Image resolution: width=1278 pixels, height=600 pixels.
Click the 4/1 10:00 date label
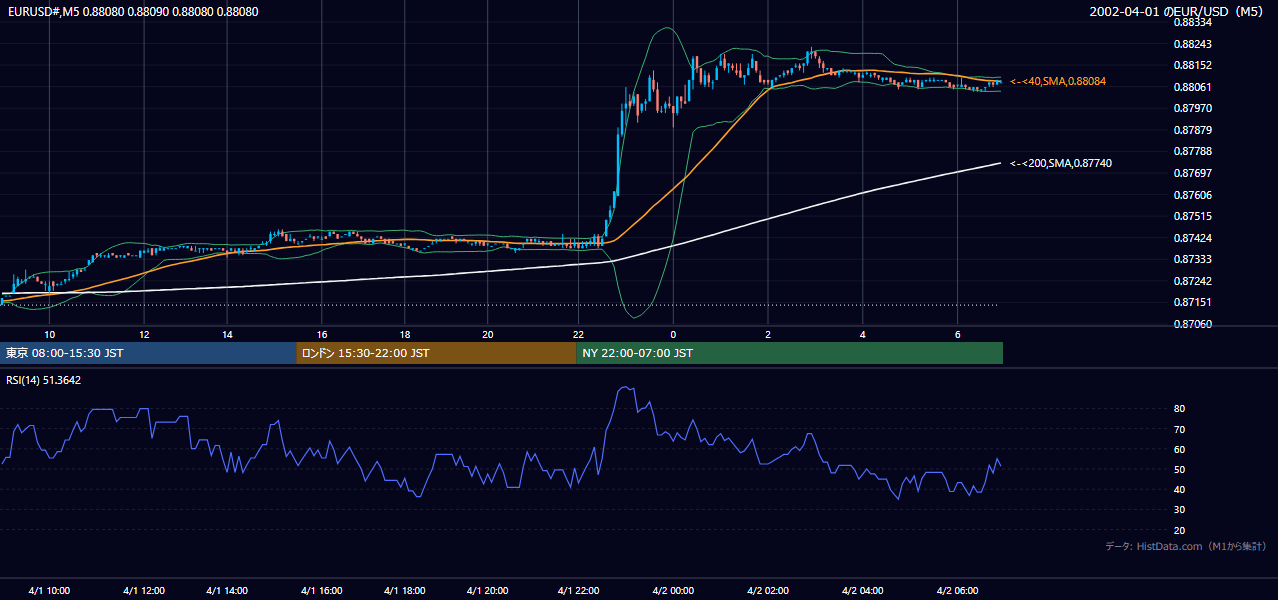tap(49, 591)
